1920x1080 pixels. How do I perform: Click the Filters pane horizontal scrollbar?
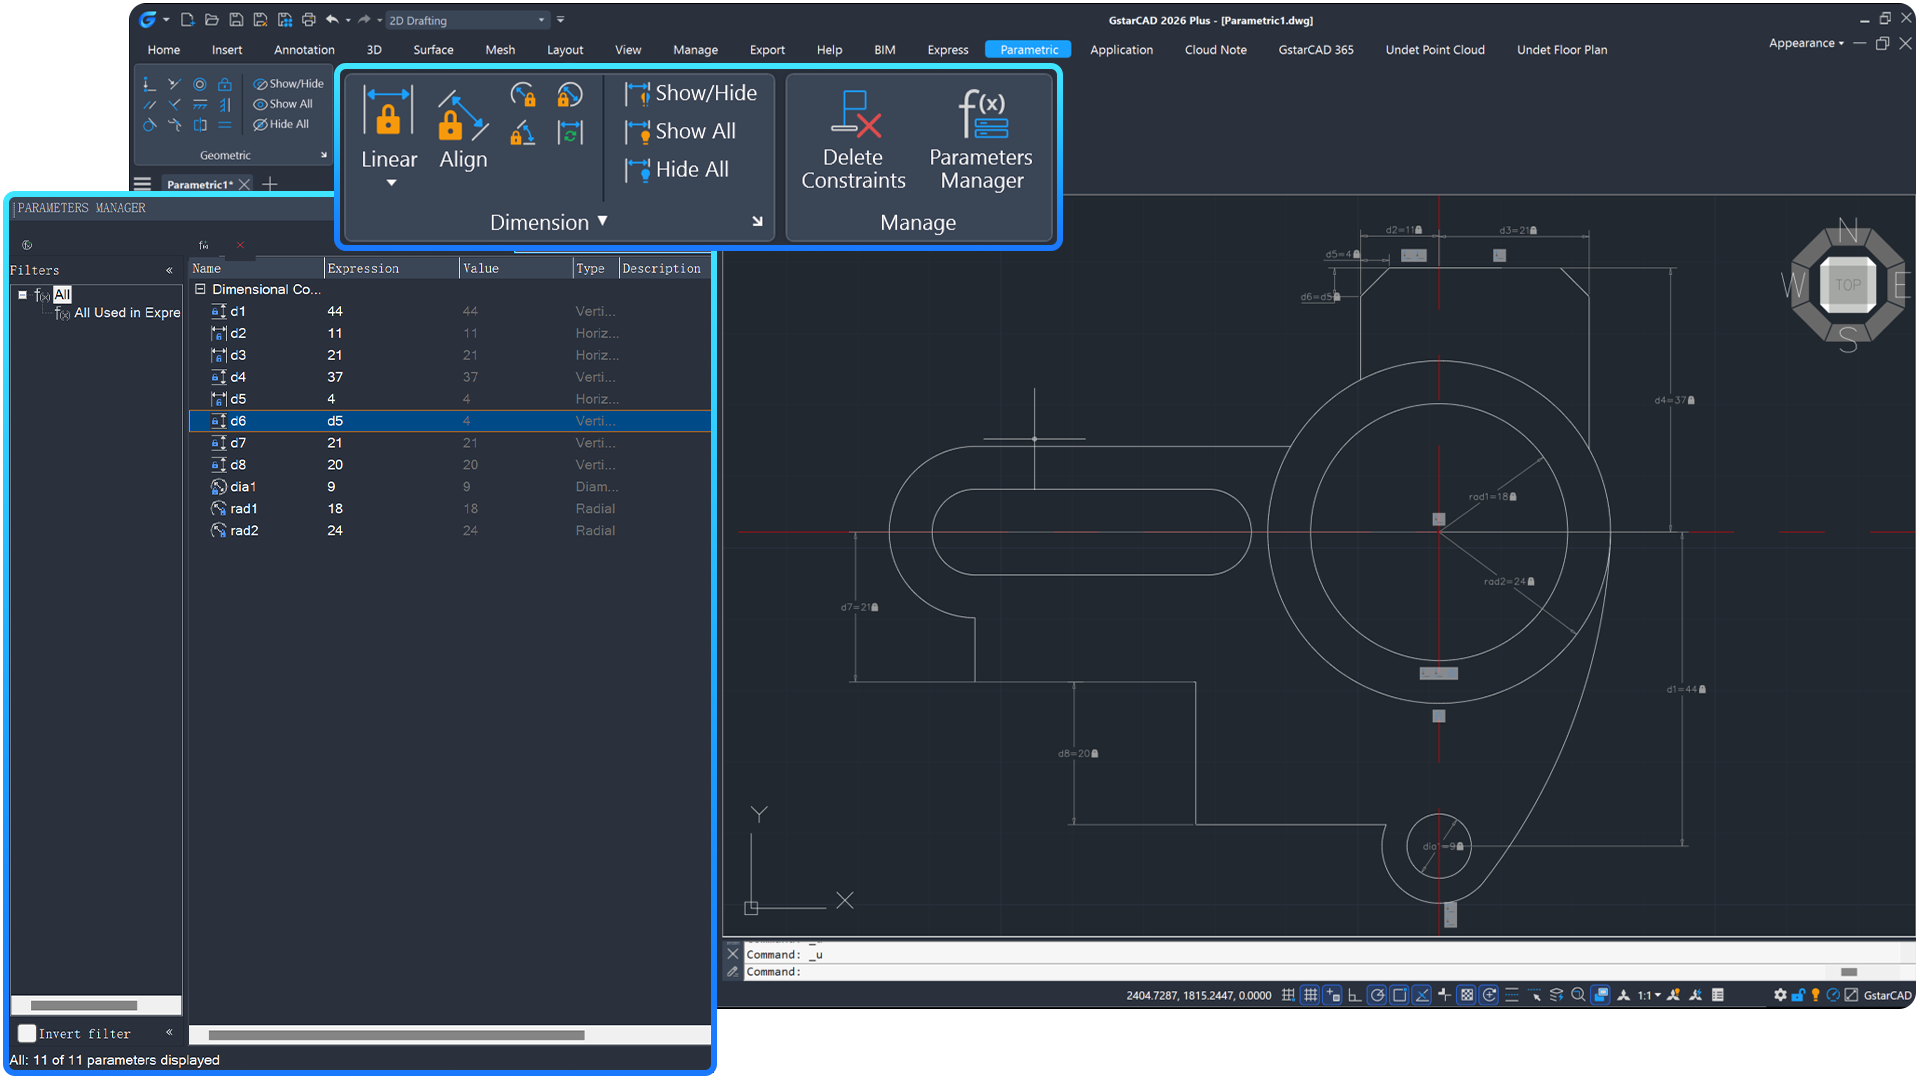pyautogui.click(x=84, y=1005)
